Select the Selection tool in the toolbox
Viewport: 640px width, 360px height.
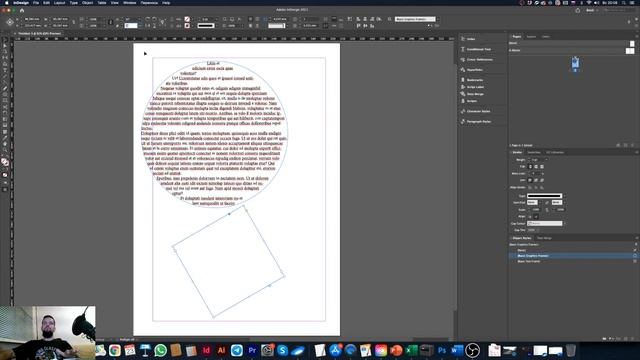[5, 40]
